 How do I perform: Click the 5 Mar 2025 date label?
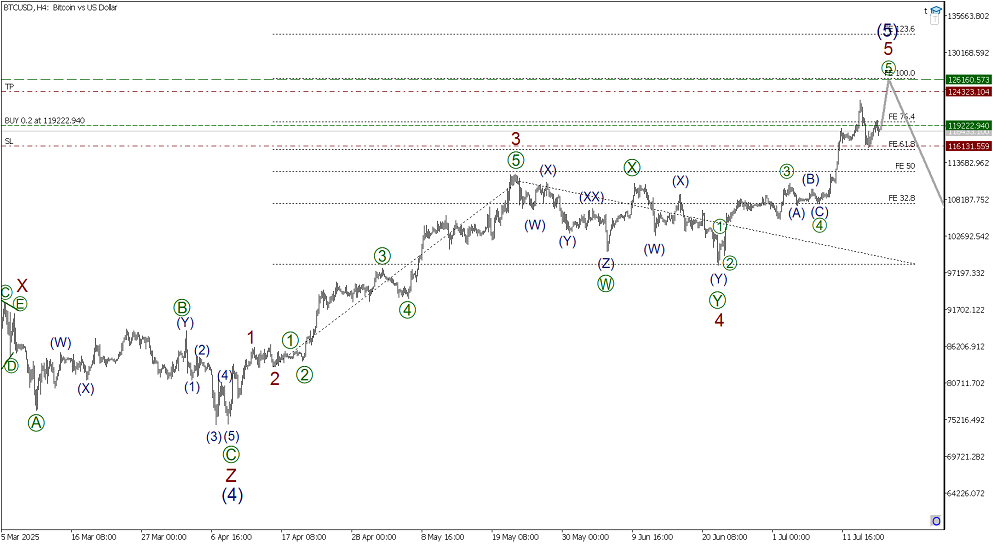coord(20,537)
